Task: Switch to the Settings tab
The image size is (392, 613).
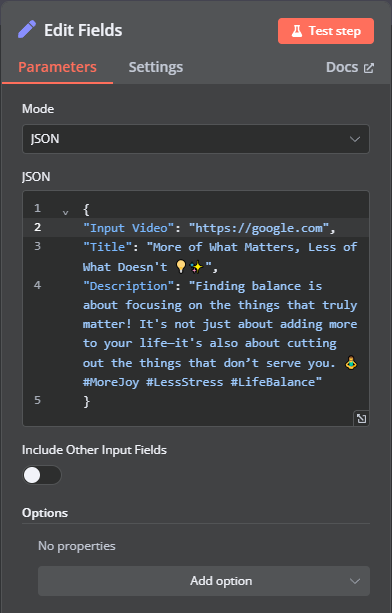Action: tap(156, 67)
